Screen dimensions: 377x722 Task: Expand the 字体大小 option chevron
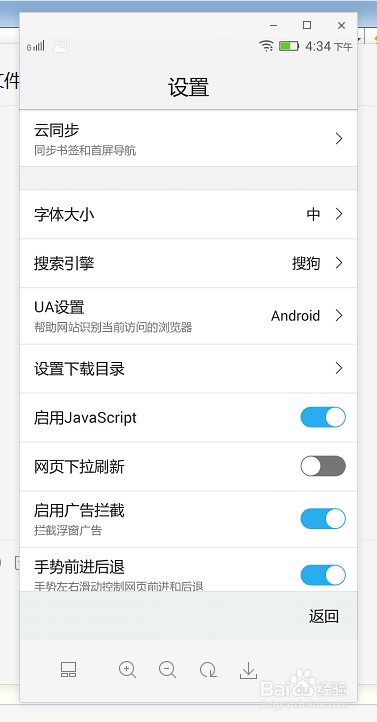(x=339, y=214)
